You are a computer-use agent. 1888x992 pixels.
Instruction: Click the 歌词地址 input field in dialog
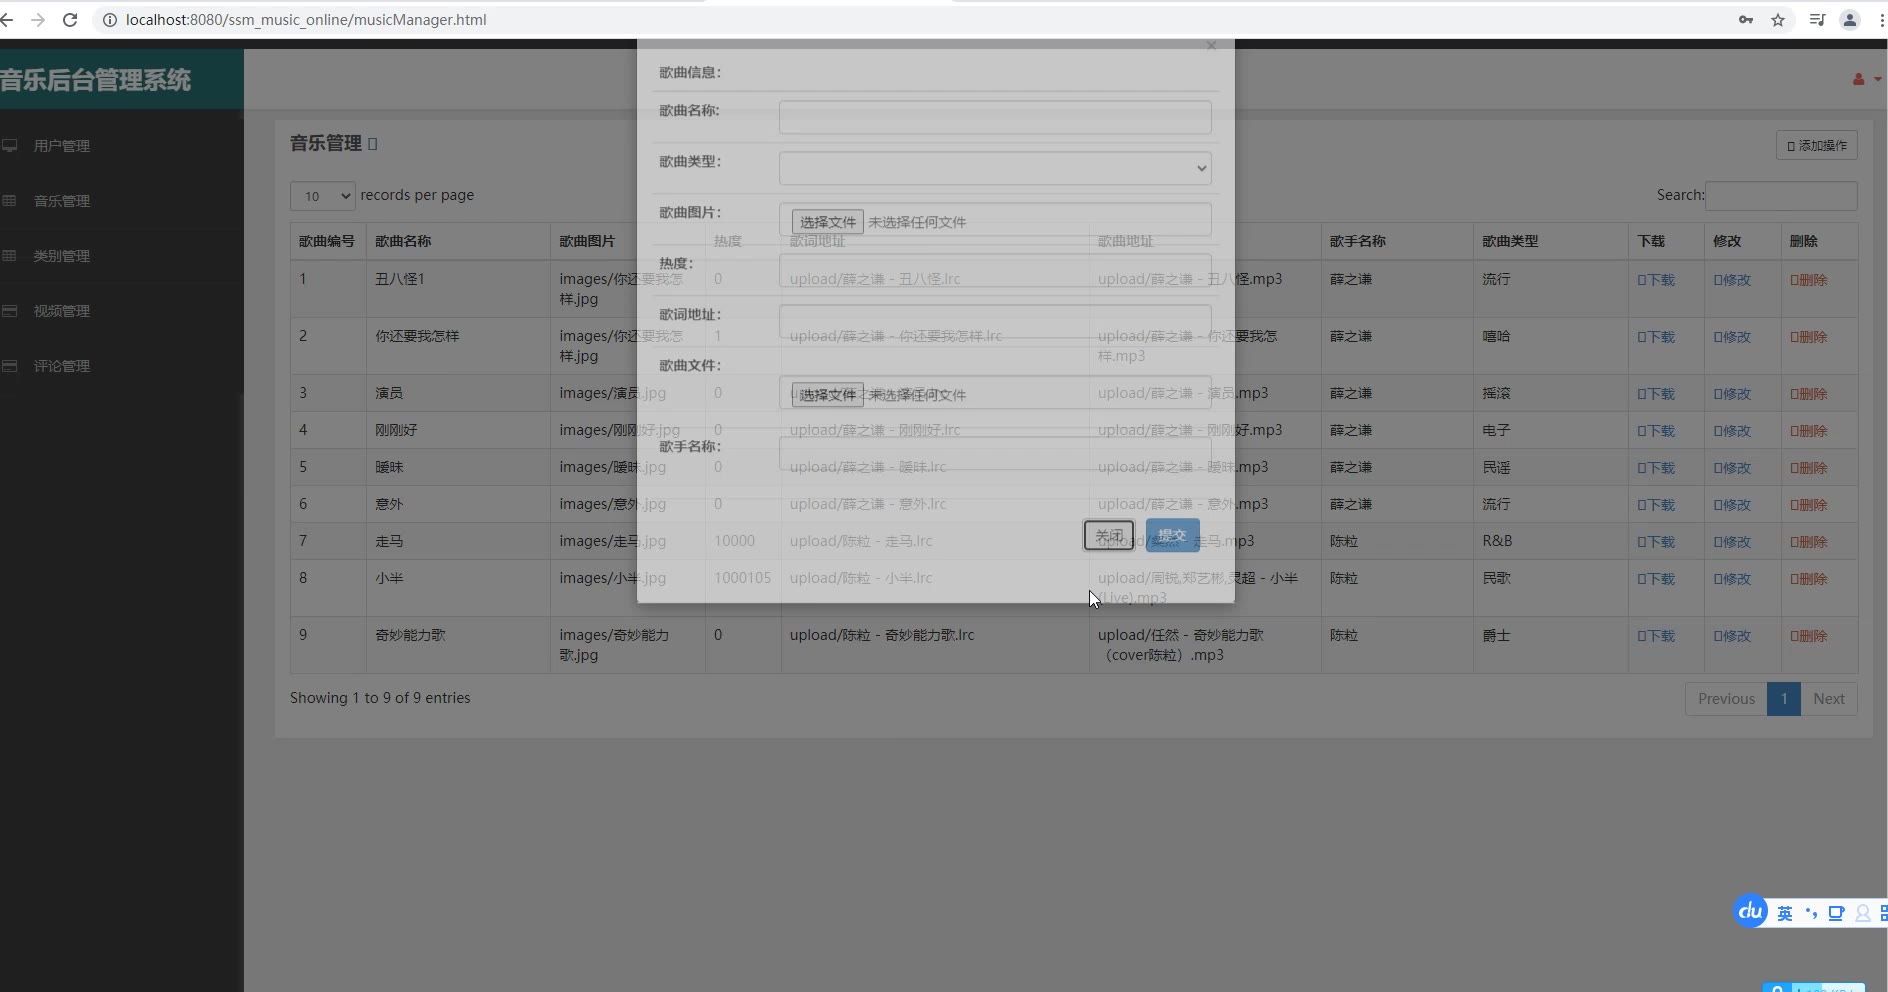(995, 321)
